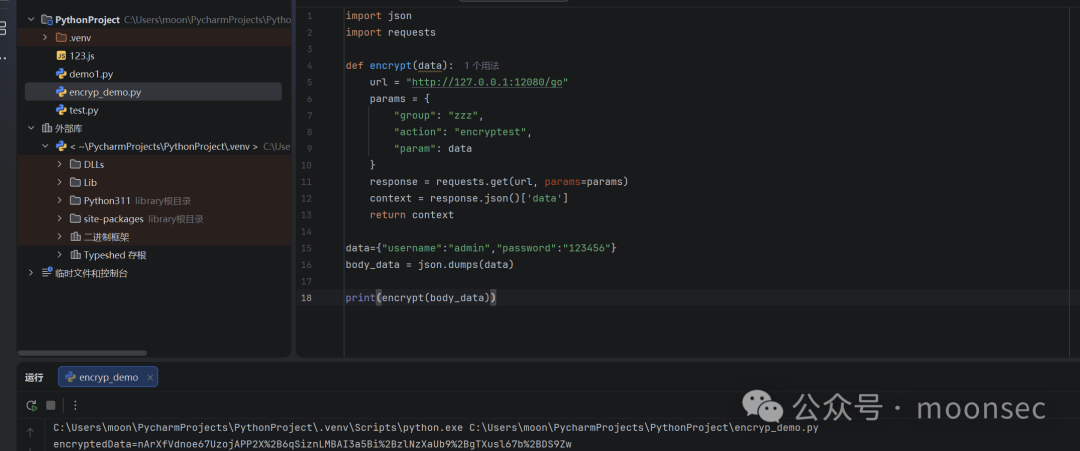Select 123.js in project tree
The height and width of the screenshot is (451, 1080).
(82, 56)
